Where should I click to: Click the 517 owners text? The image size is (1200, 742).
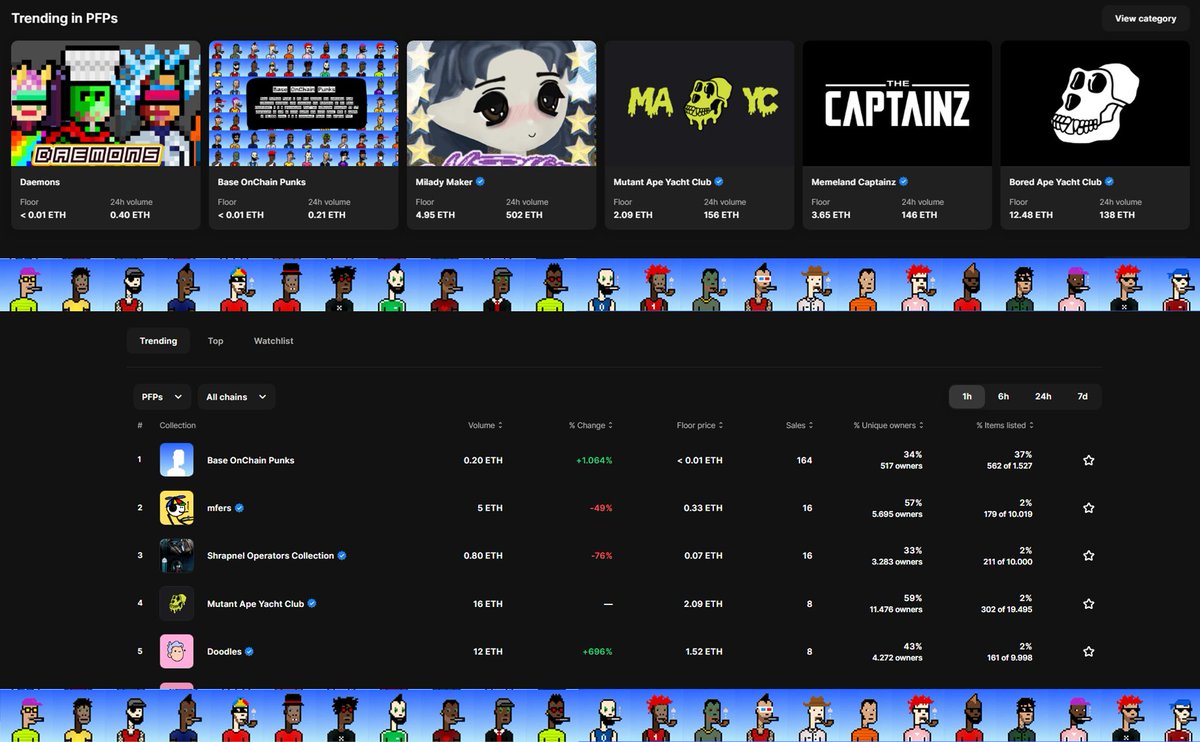coord(901,466)
